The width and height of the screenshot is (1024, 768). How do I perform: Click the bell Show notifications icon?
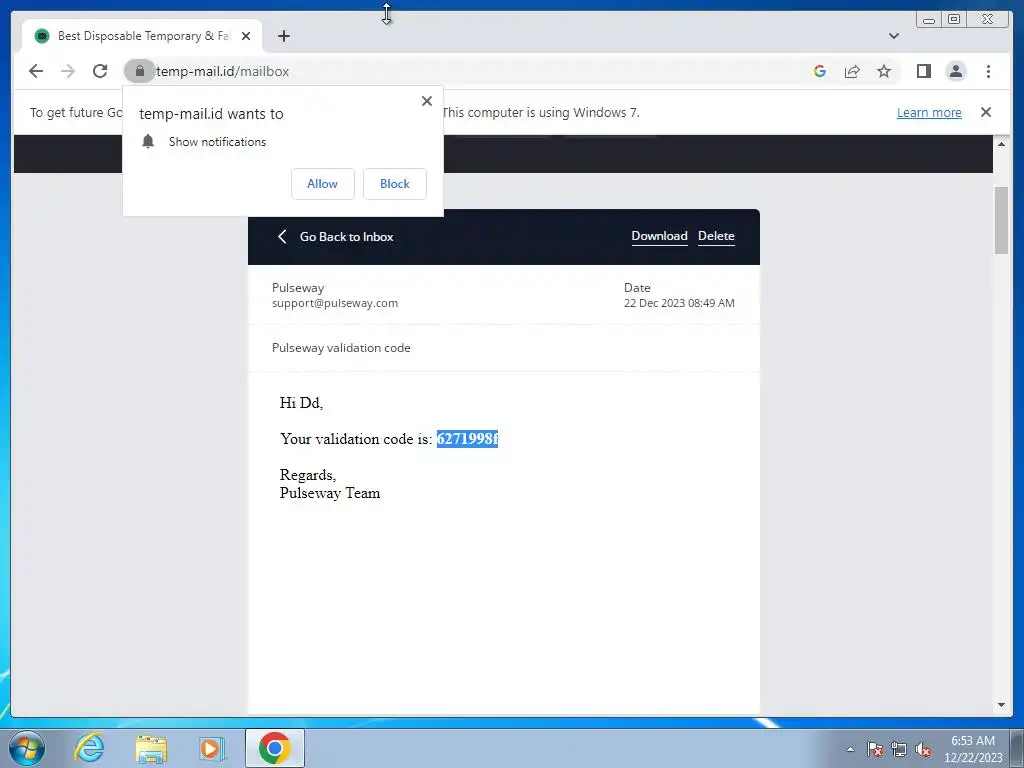pyautogui.click(x=148, y=142)
